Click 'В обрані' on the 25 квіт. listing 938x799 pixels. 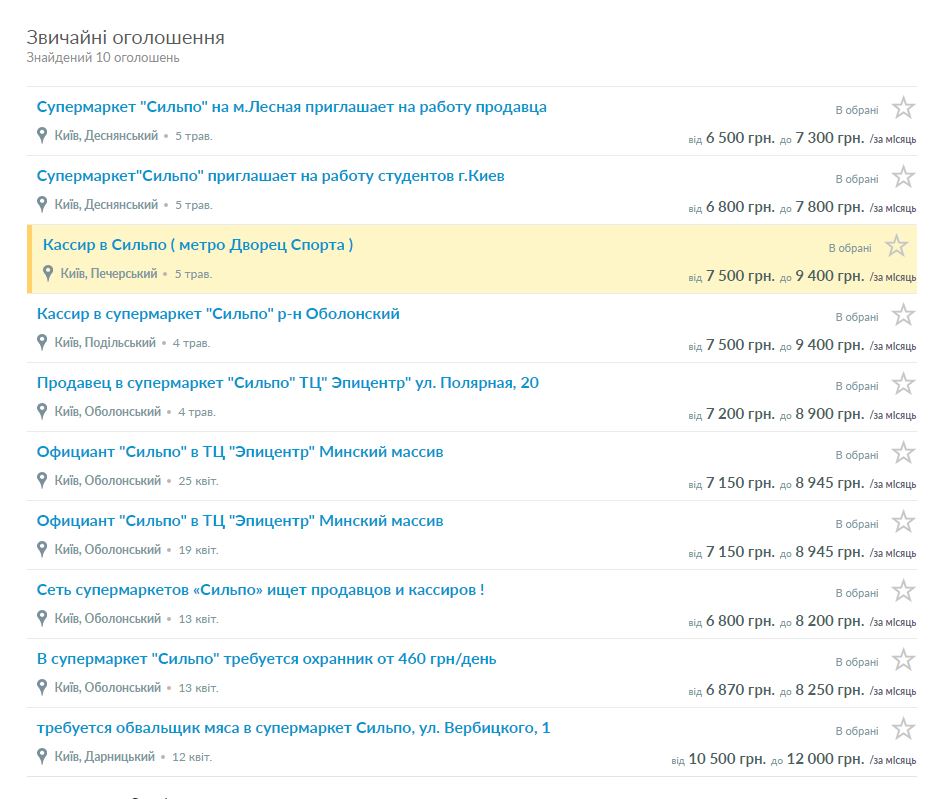(x=857, y=455)
